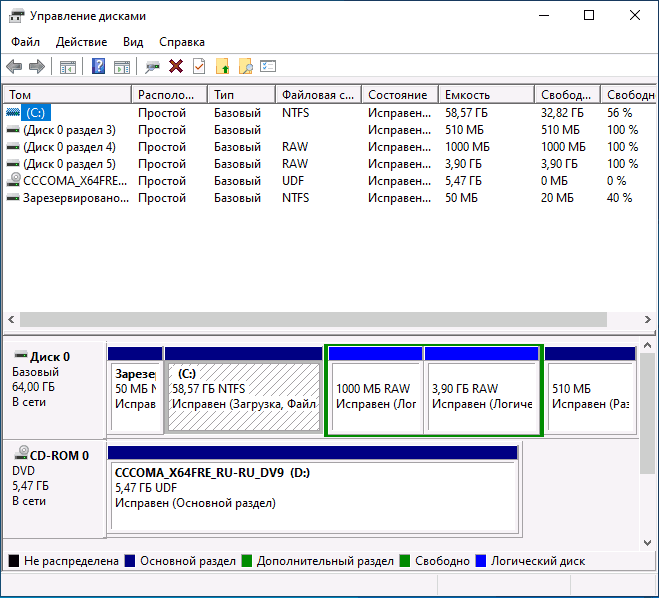This screenshot has width=659, height=598.
Task: Click the green Дополнительный раздел legend swatch
Action: pyautogui.click(x=247, y=561)
